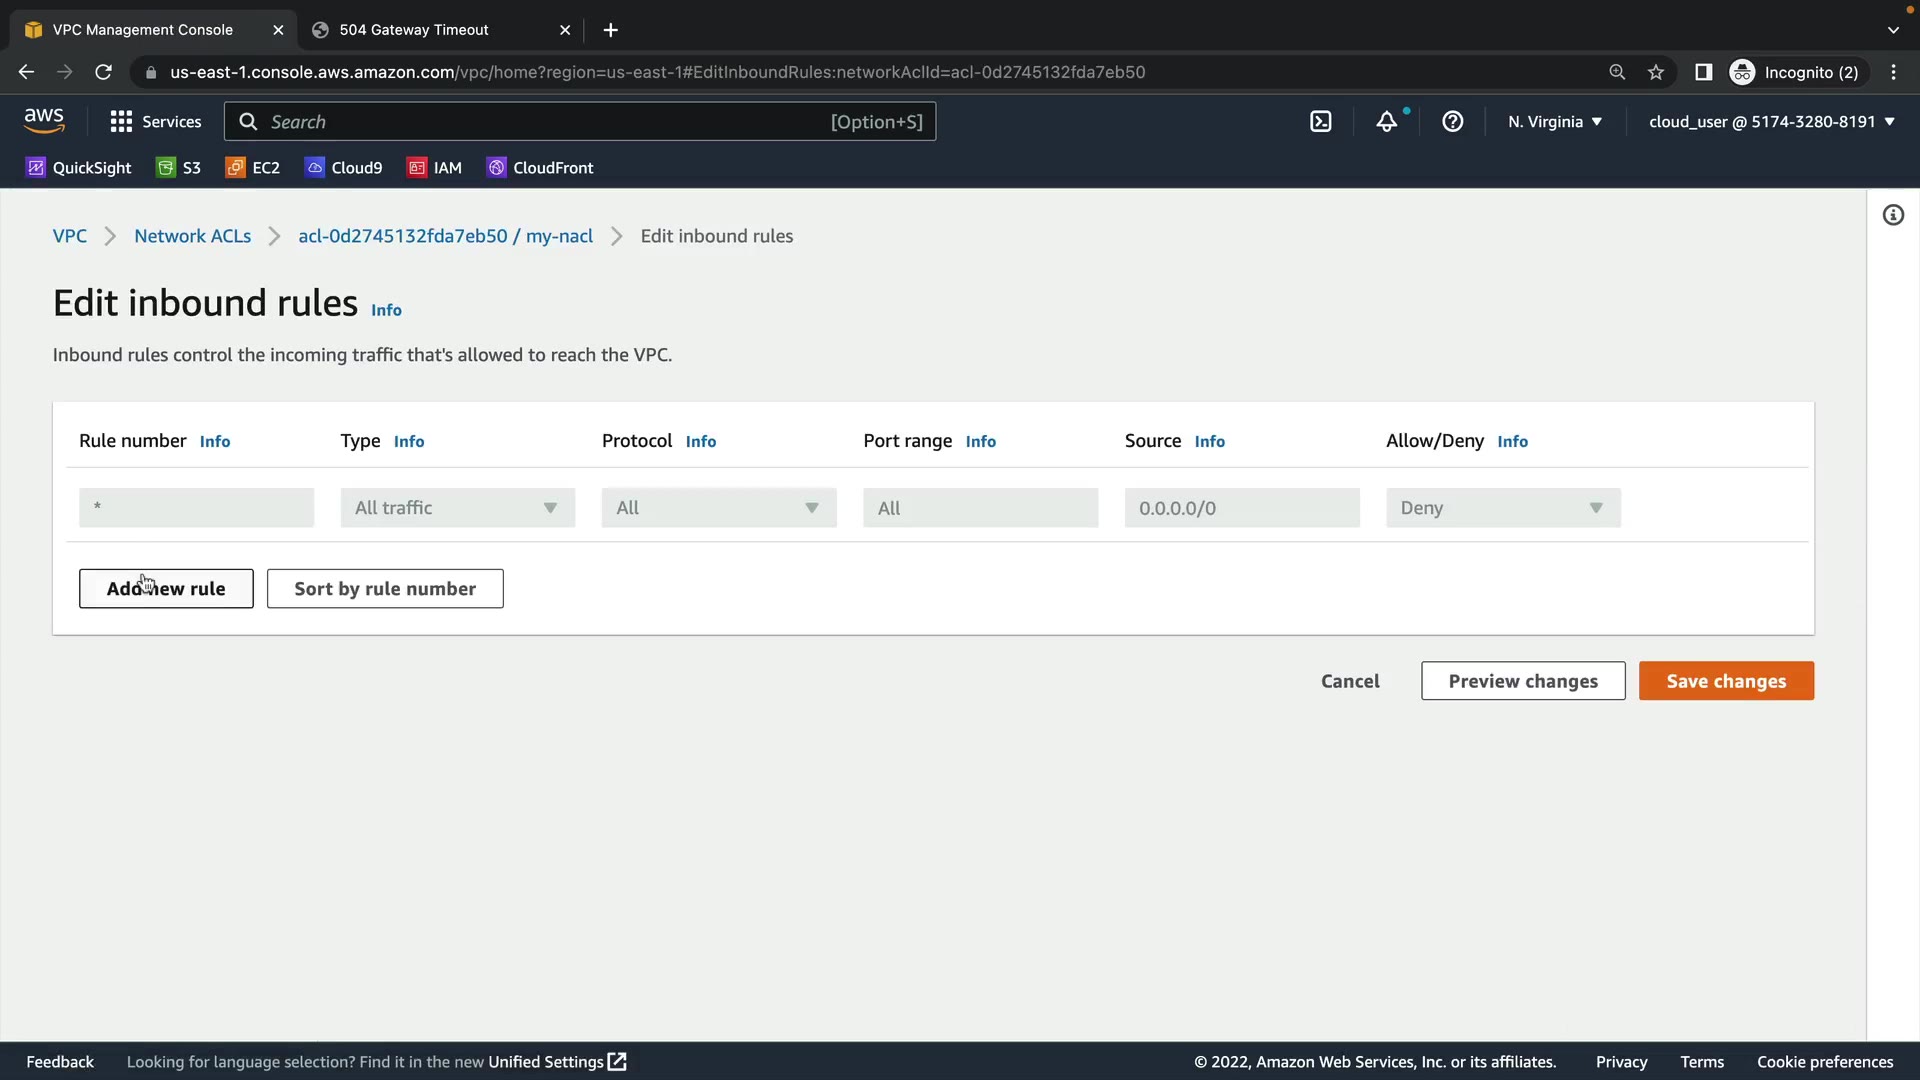The width and height of the screenshot is (1920, 1080).
Task: Open the All traffic type dropdown
Action: point(457,508)
